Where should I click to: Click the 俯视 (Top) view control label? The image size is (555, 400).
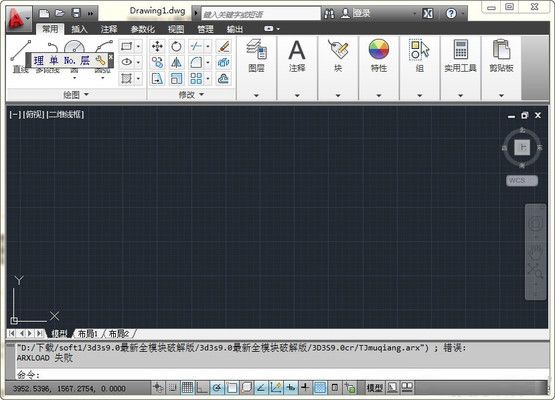click(x=34, y=114)
